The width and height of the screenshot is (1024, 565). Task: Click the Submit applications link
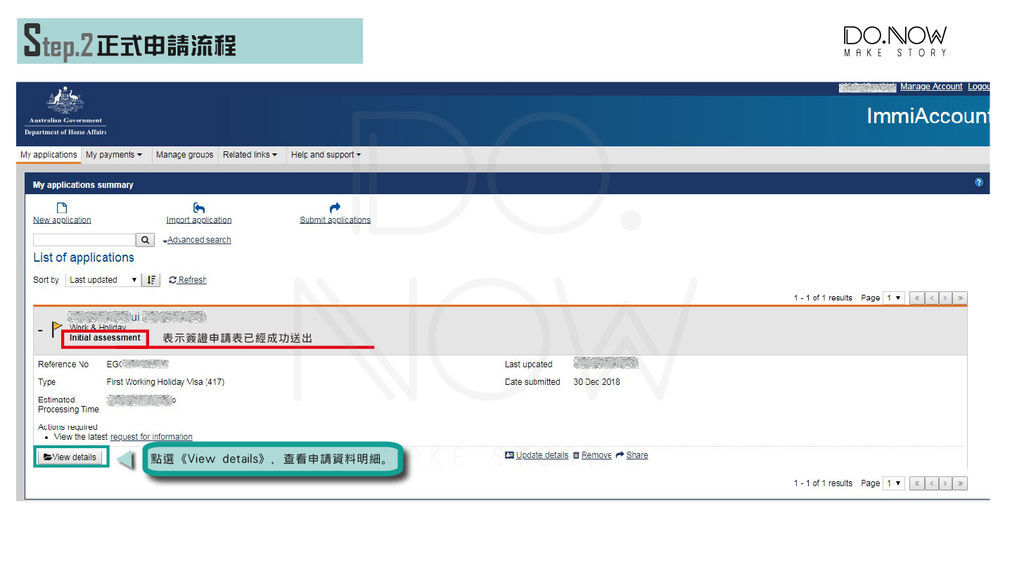(x=335, y=220)
